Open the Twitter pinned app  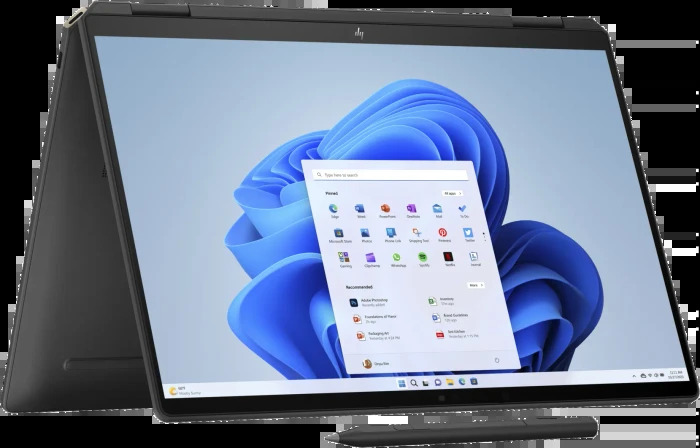[468, 233]
